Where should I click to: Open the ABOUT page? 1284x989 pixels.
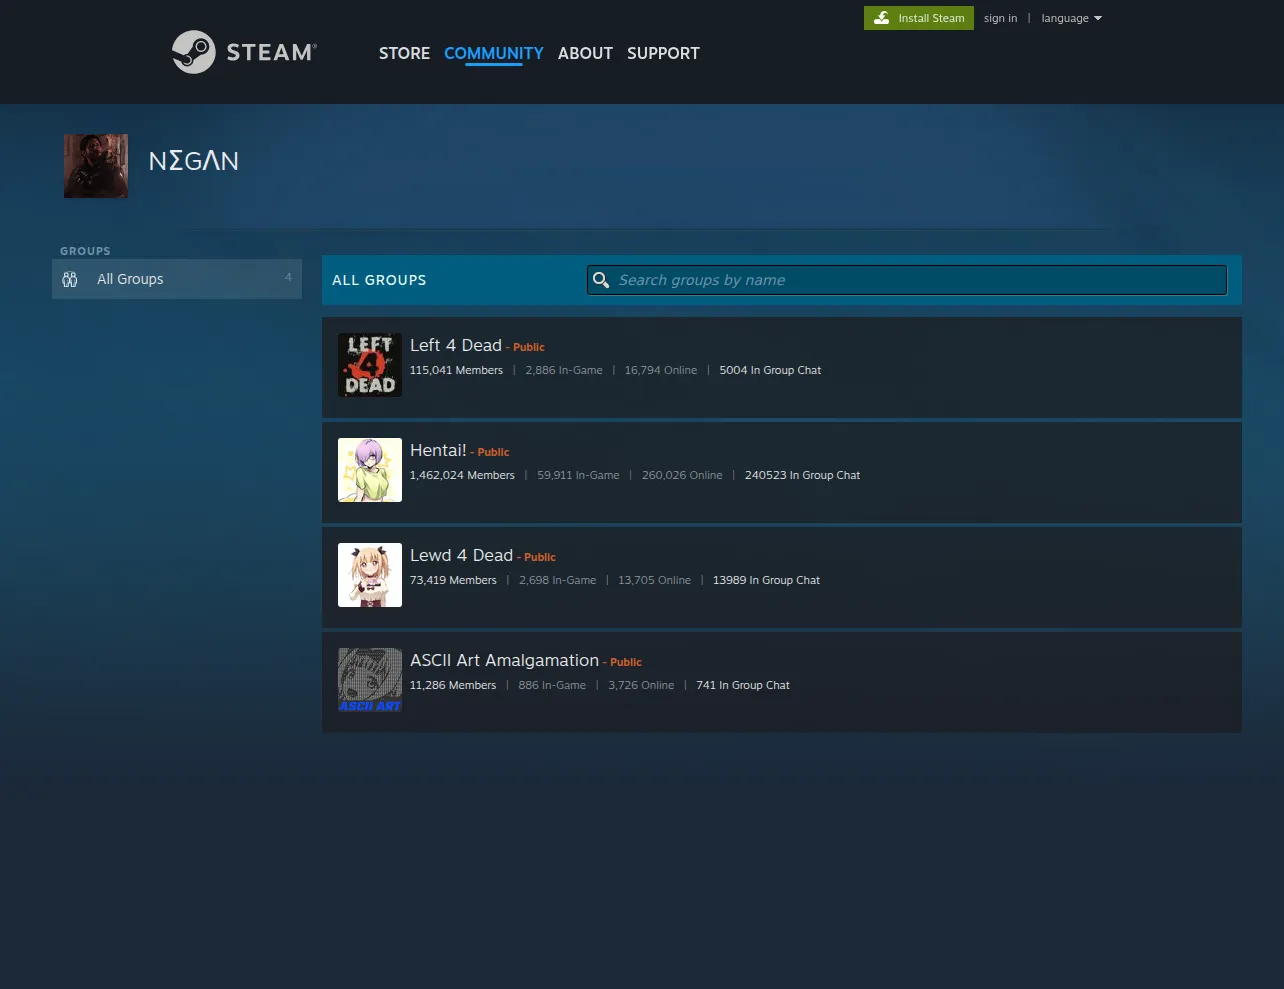pos(585,53)
